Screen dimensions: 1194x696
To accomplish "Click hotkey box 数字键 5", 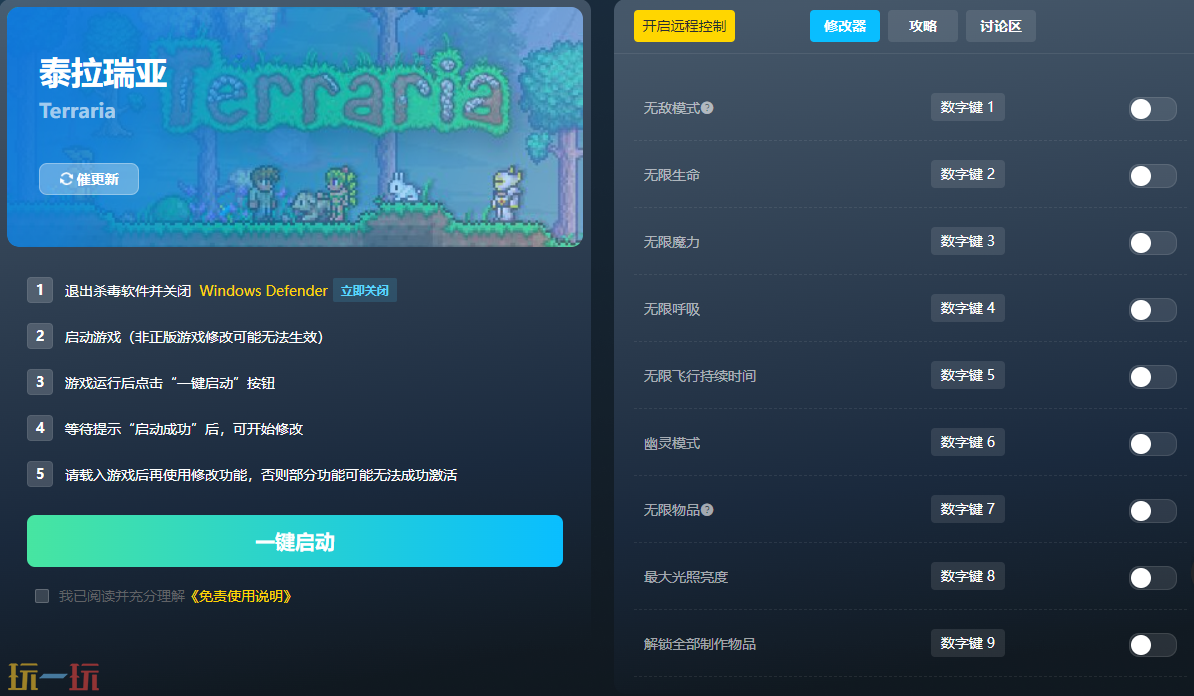I will pos(967,375).
